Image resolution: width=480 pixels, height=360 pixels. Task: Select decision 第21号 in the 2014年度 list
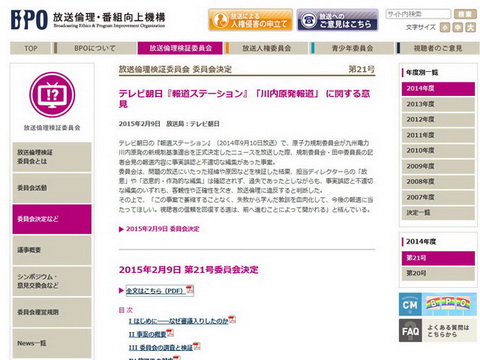pyautogui.click(x=438, y=258)
